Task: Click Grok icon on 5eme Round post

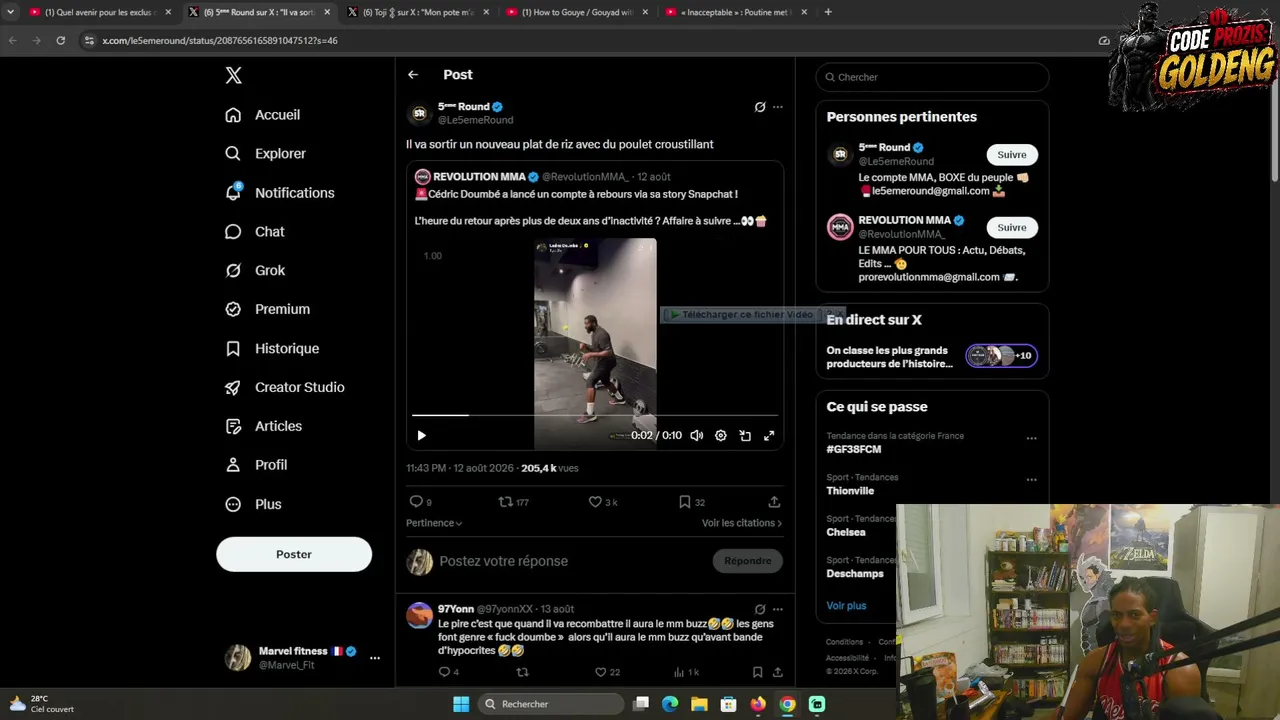Action: point(760,107)
